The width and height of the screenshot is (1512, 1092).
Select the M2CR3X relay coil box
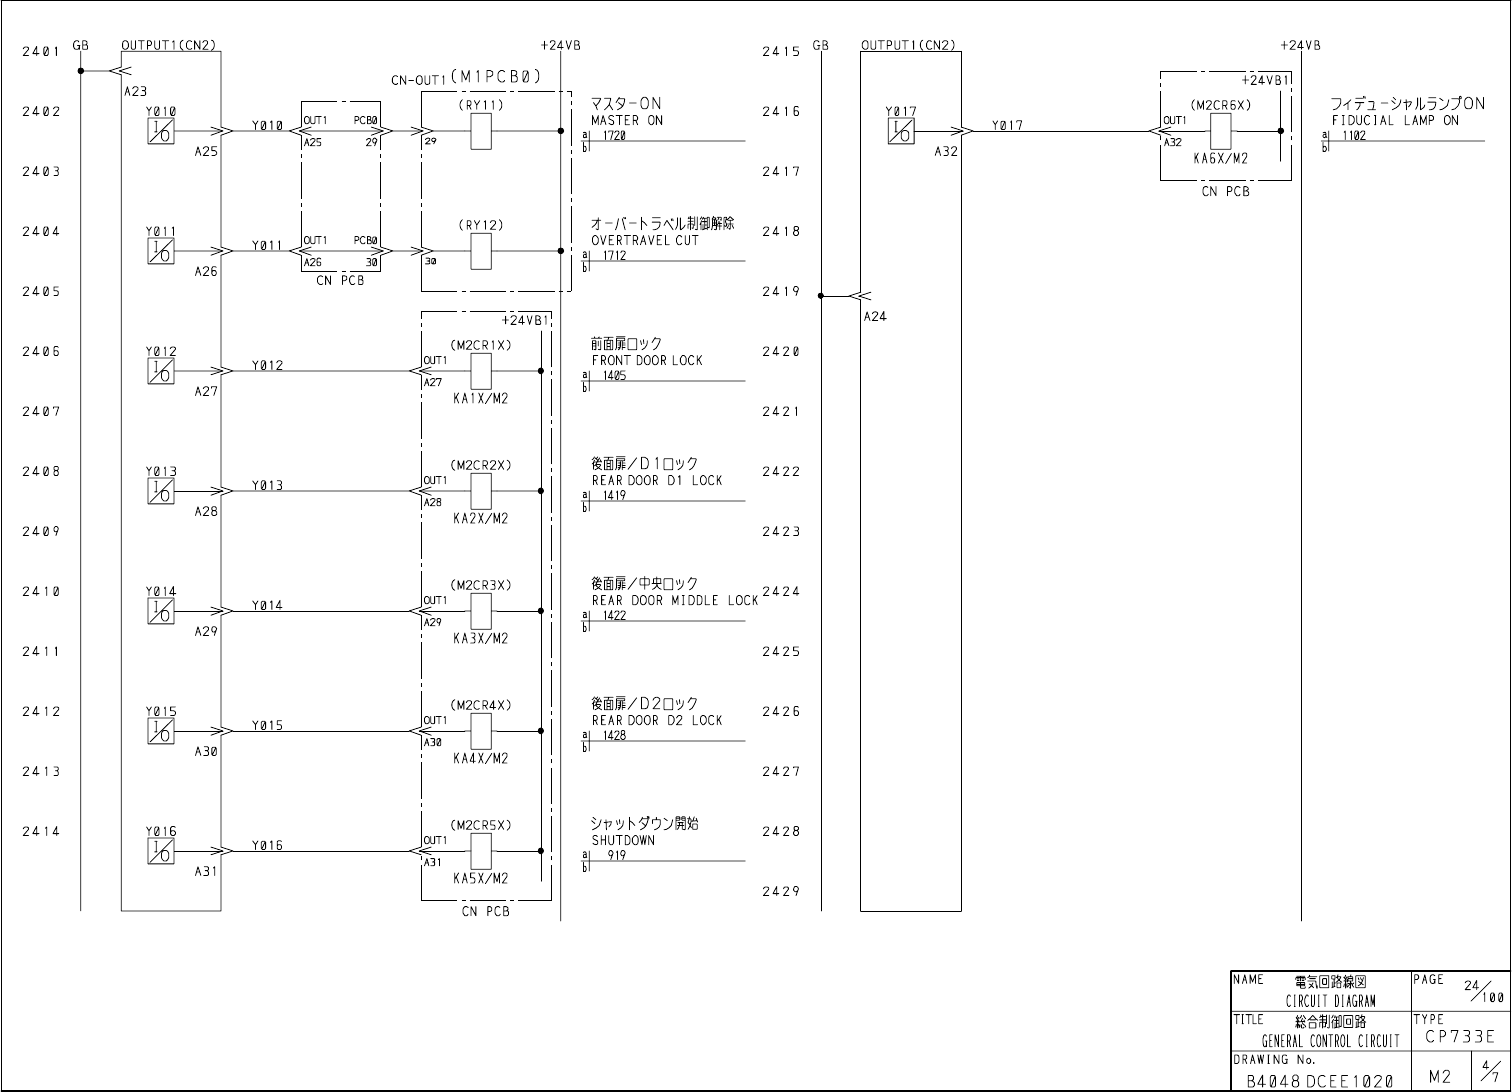click(x=481, y=611)
